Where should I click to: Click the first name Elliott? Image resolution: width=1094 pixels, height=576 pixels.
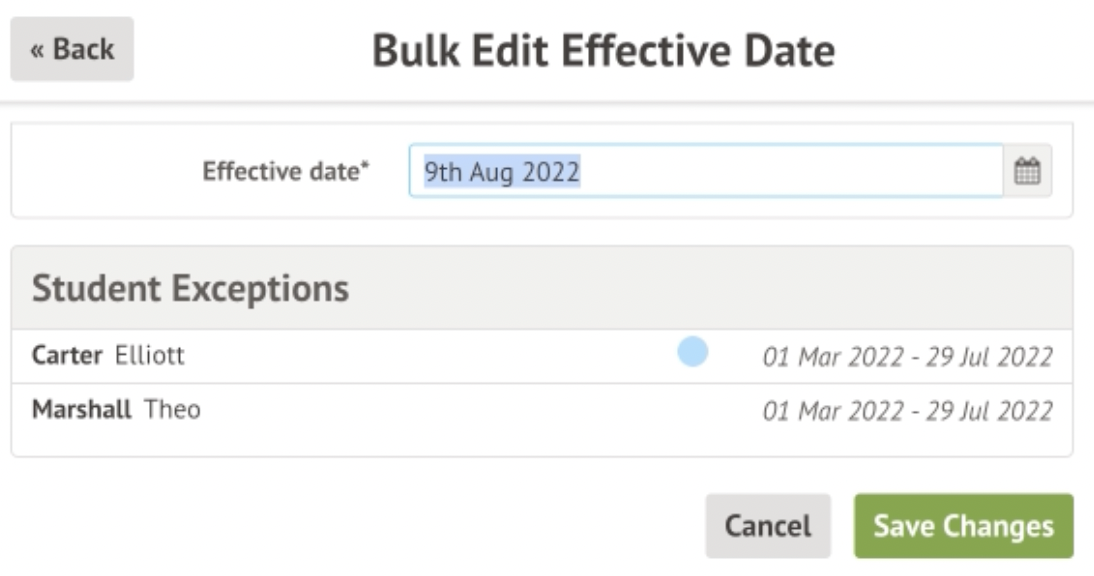point(150,356)
